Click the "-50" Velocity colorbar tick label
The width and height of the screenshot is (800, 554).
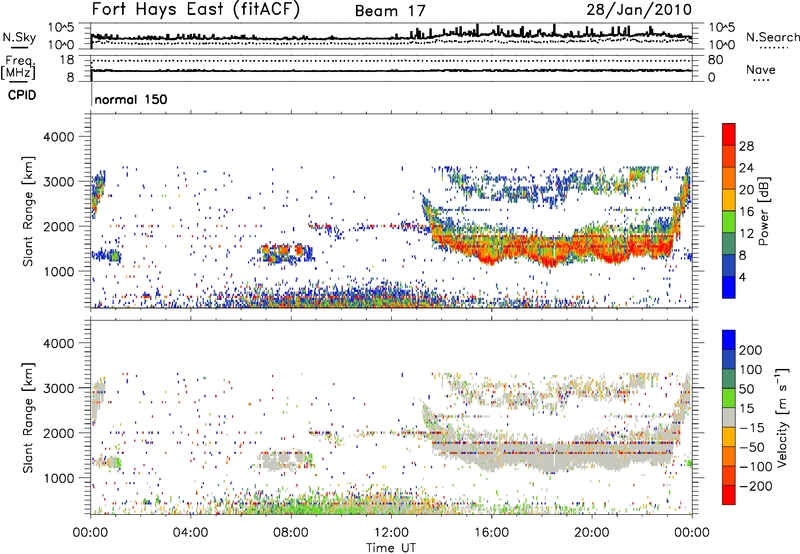754,447
